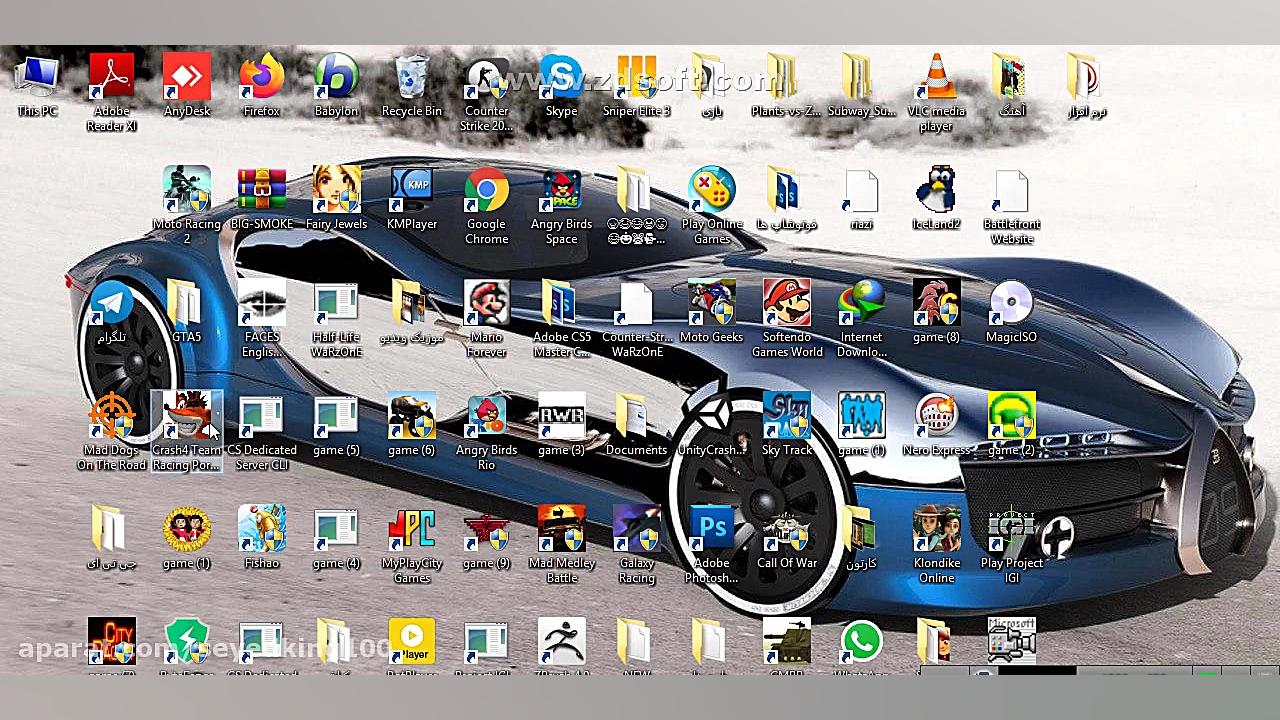The width and height of the screenshot is (1280, 720).
Task: Click the Nero Express icon
Action: coord(936,426)
